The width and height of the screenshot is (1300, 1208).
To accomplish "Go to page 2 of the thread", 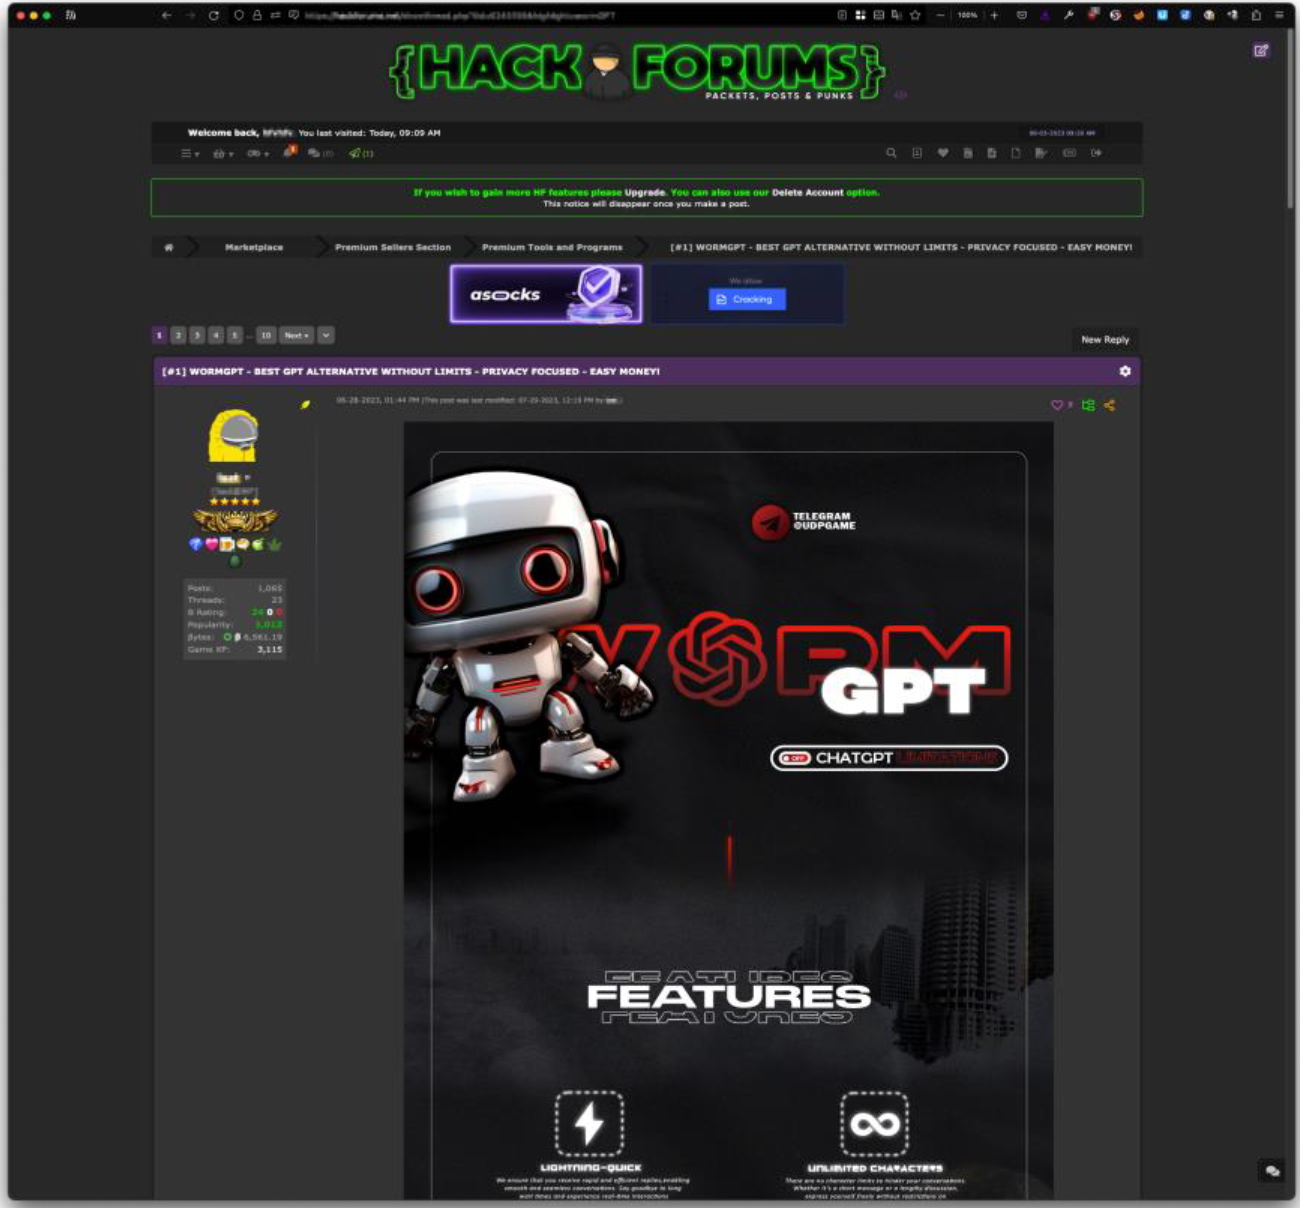I will (x=178, y=335).
